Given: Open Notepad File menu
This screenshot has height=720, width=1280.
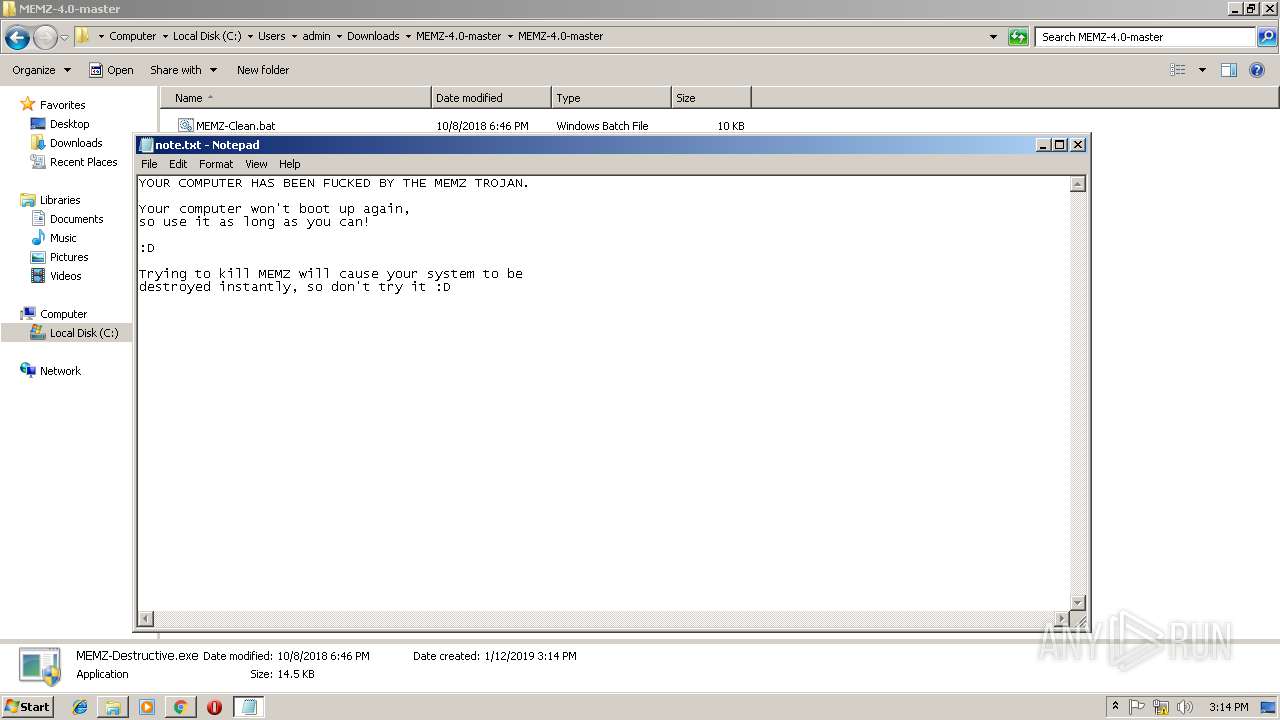Looking at the screenshot, I should (x=149, y=164).
